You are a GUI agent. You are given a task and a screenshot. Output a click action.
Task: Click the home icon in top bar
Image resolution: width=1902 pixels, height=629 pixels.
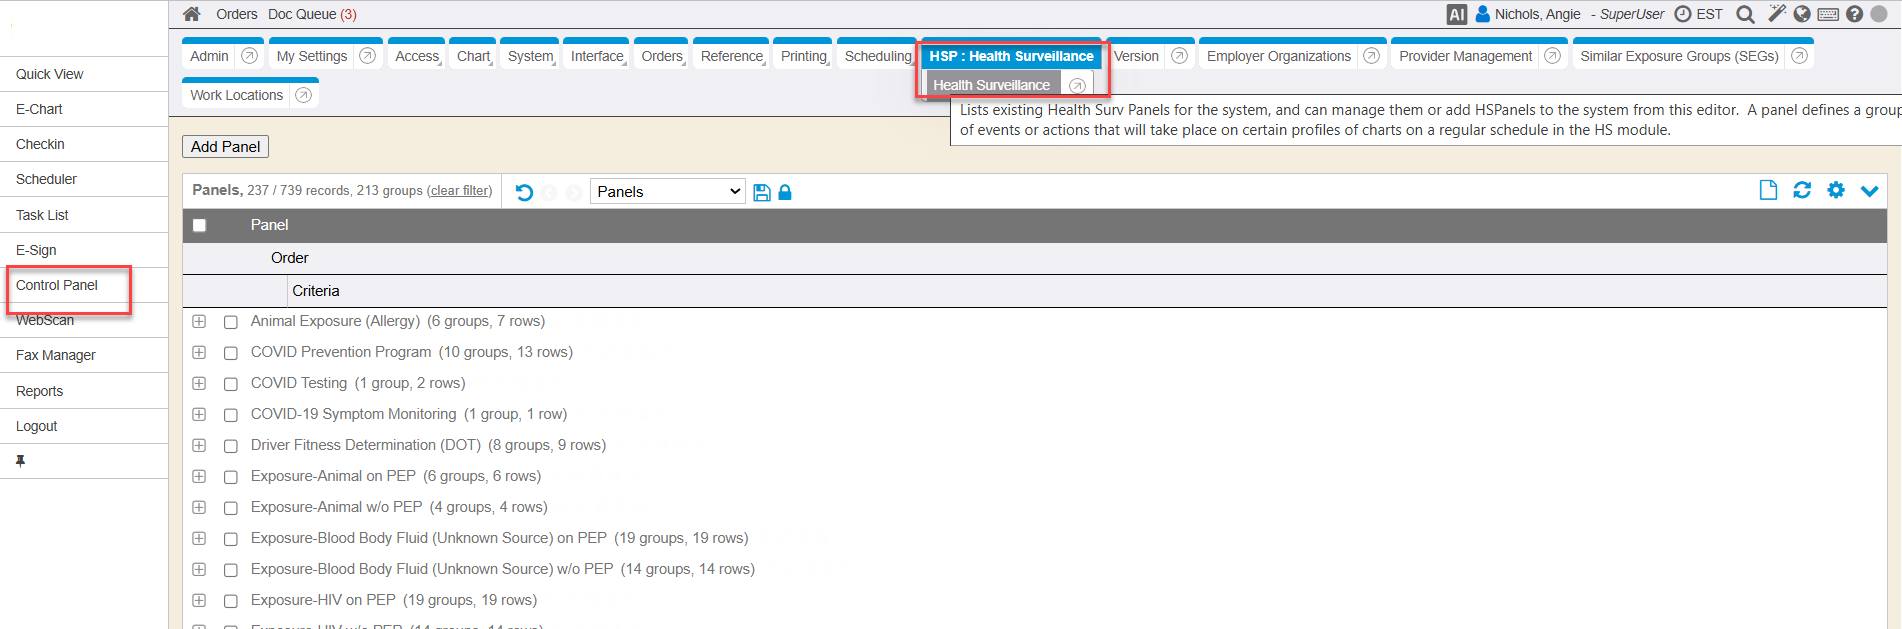[192, 14]
